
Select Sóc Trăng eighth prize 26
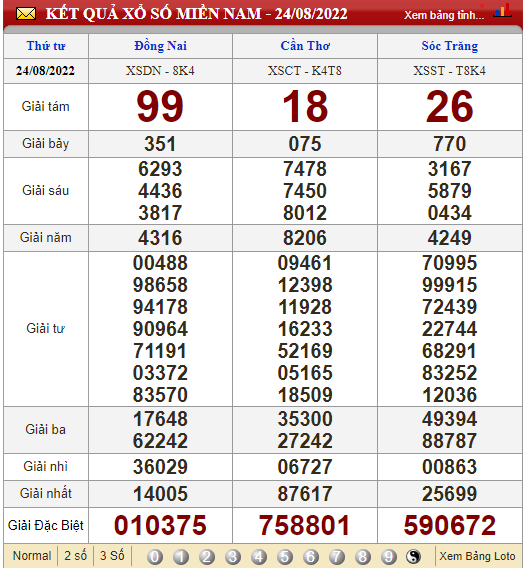[449, 106]
